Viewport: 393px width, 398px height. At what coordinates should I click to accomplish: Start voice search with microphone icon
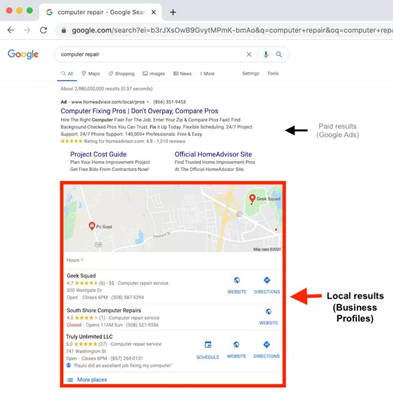coord(266,54)
